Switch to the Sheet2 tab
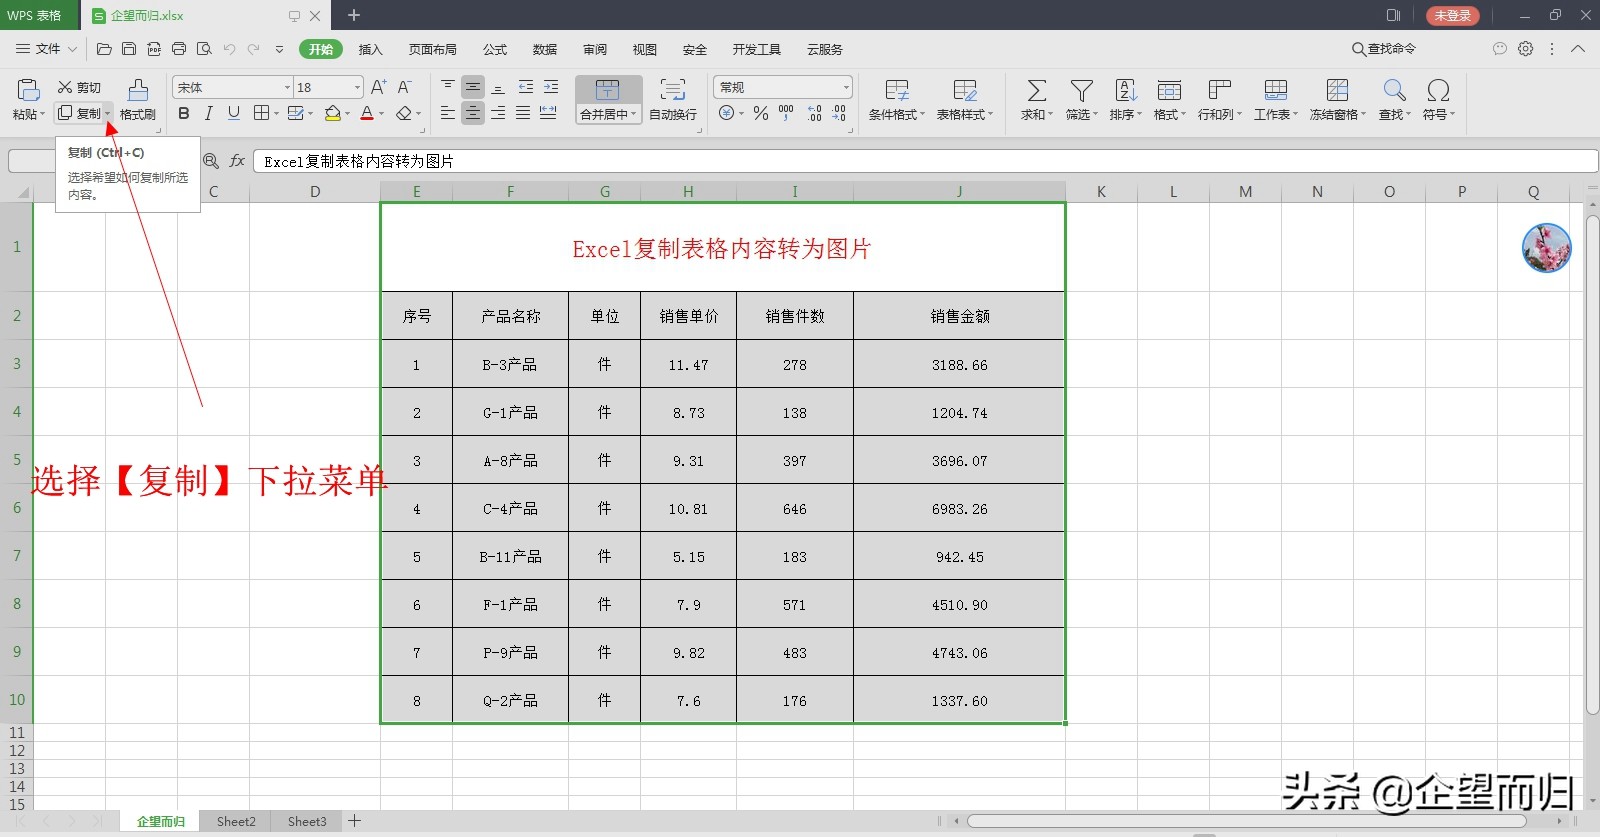 click(236, 821)
